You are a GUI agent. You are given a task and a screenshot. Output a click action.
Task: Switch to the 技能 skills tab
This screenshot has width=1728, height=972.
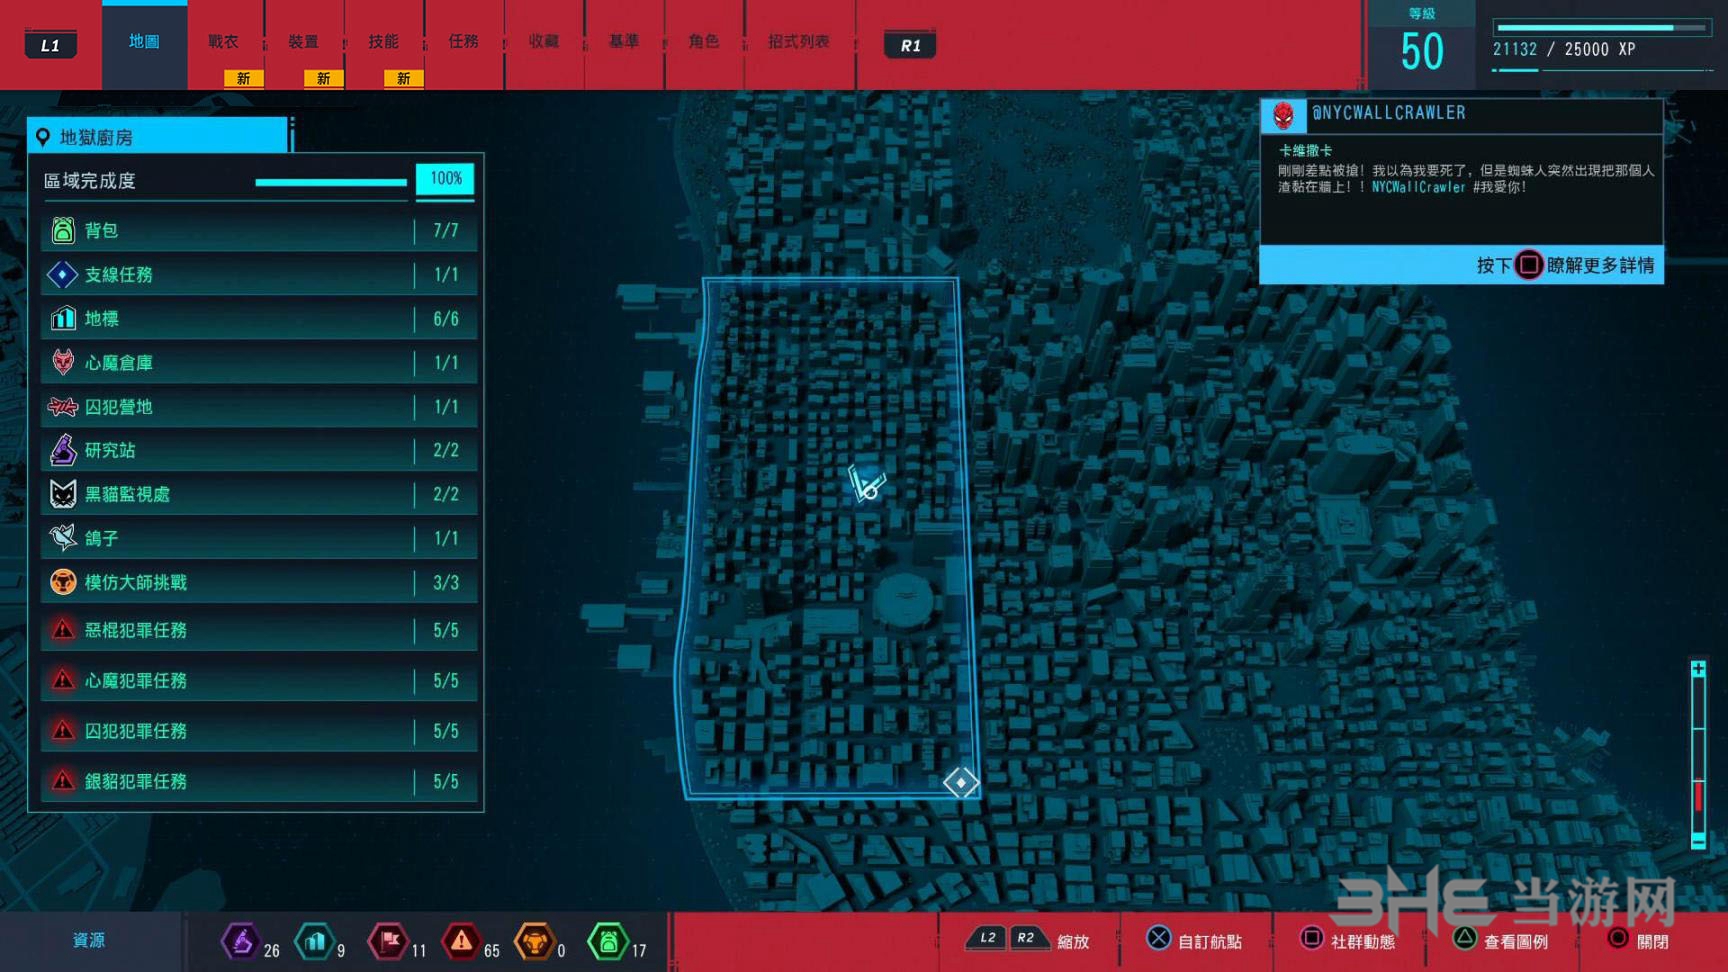pyautogui.click(x=384, y=42)
